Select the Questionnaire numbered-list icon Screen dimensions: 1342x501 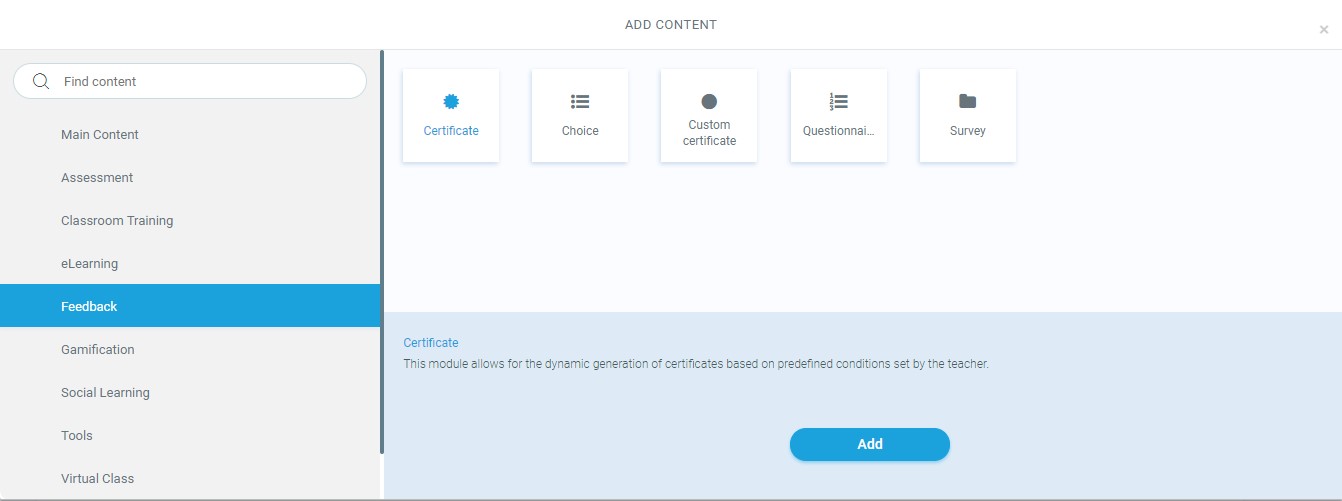point(838,101)
